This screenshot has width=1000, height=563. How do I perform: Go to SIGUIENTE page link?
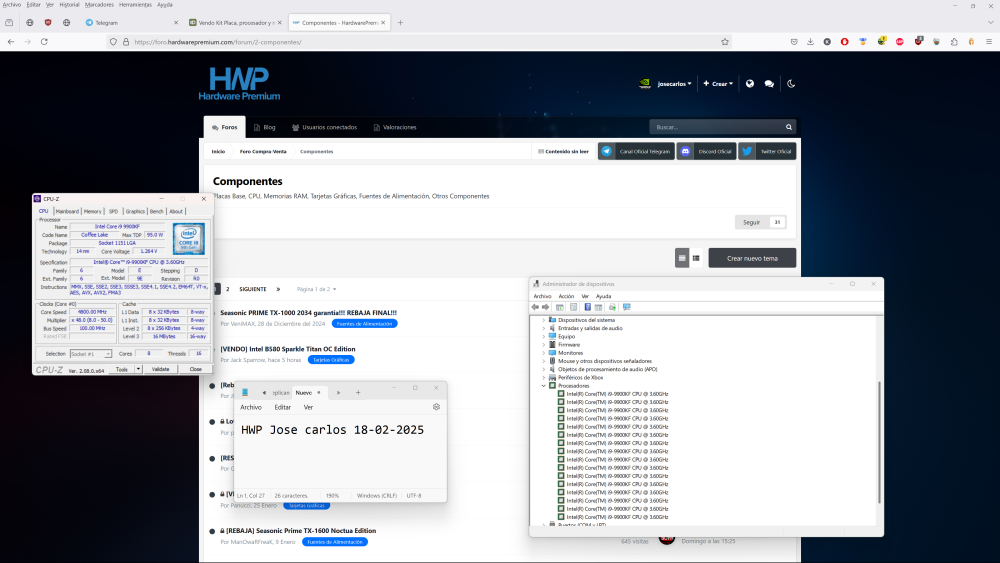(253, 289)
